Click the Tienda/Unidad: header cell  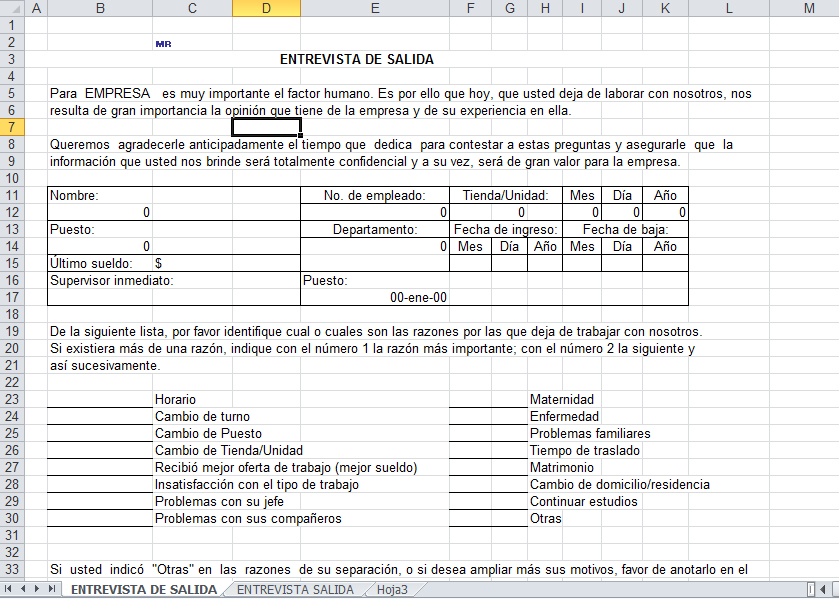click(506, 195)
